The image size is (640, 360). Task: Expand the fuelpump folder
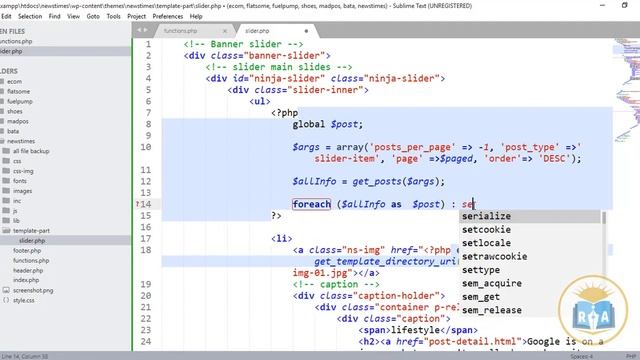(20, 101)
